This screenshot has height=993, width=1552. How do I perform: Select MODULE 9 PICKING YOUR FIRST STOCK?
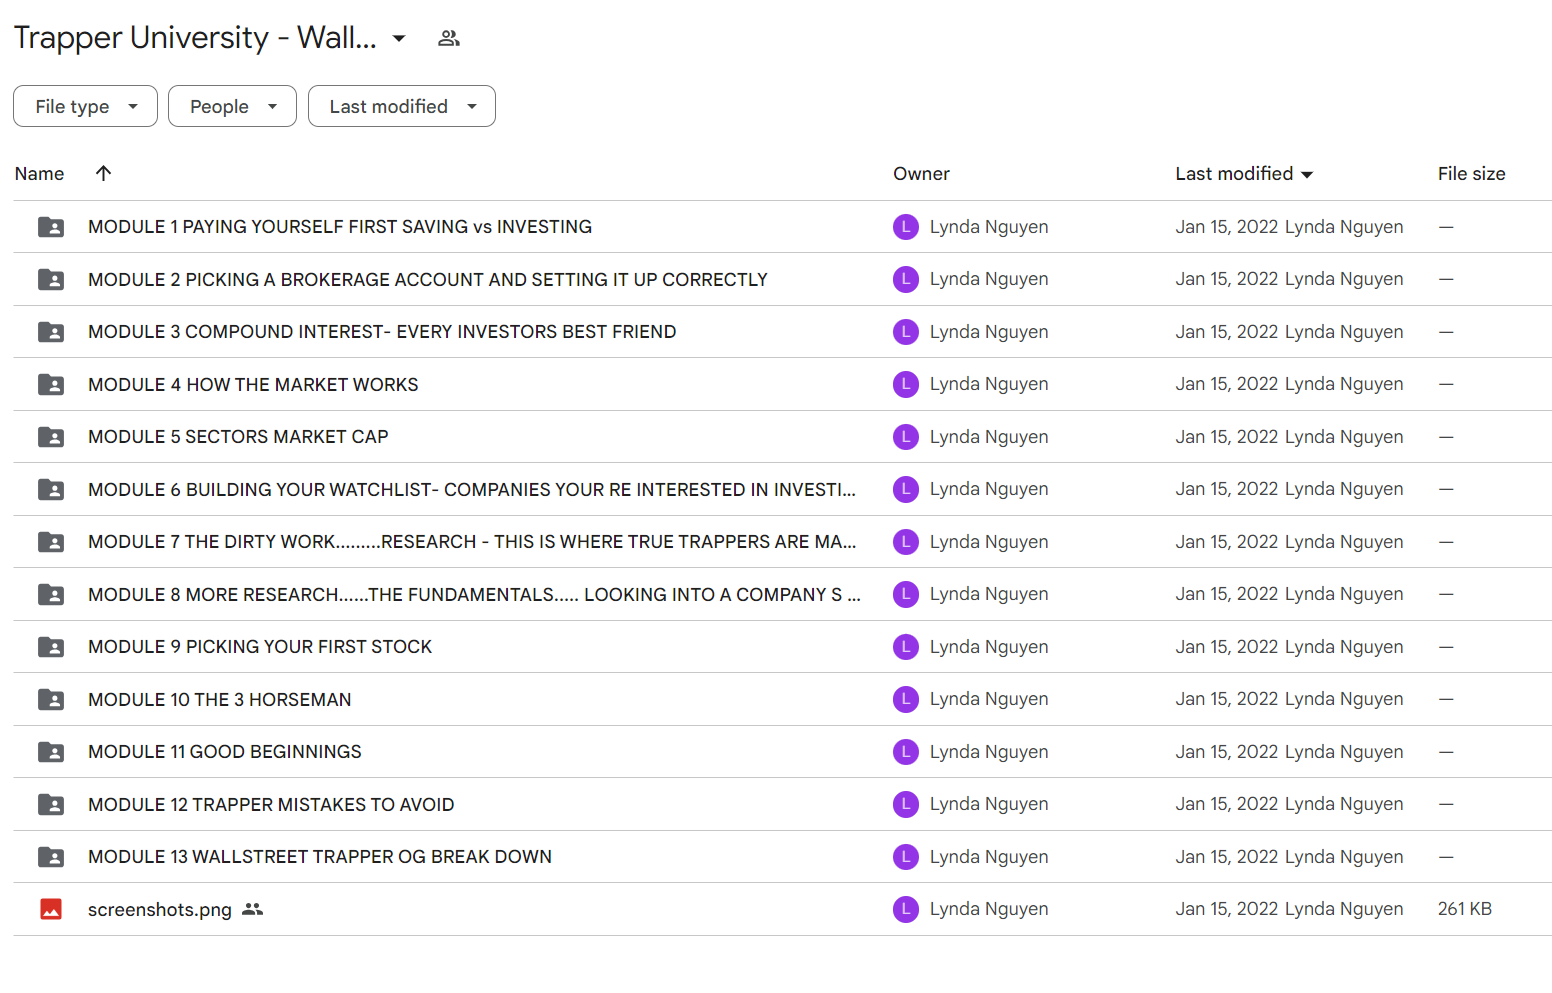(x=260, y=647)
